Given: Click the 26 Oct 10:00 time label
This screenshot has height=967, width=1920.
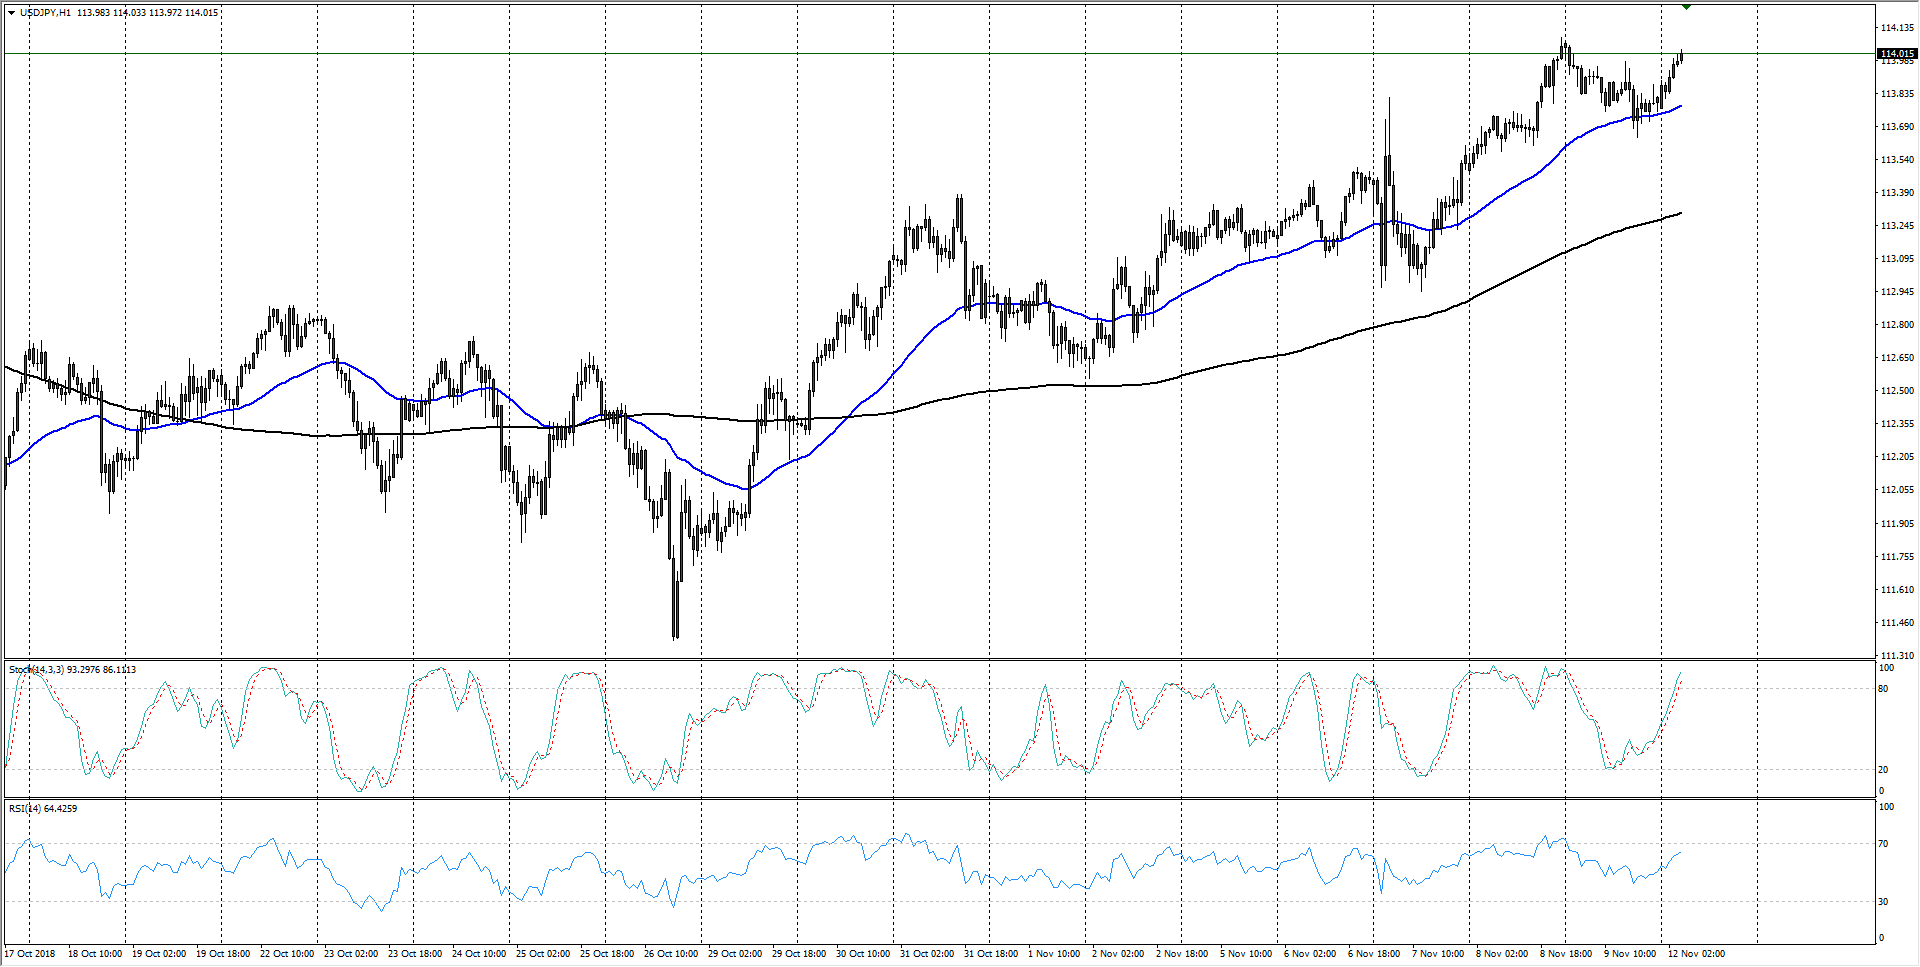Looking at the screenshot, I should click(x=670, y=953).
